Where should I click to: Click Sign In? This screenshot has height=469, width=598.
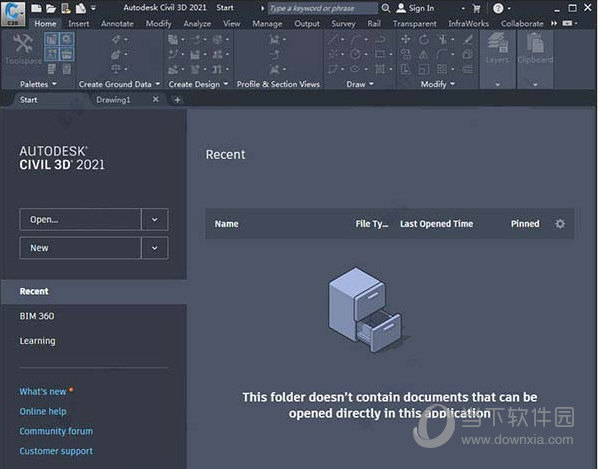point(415,8)
